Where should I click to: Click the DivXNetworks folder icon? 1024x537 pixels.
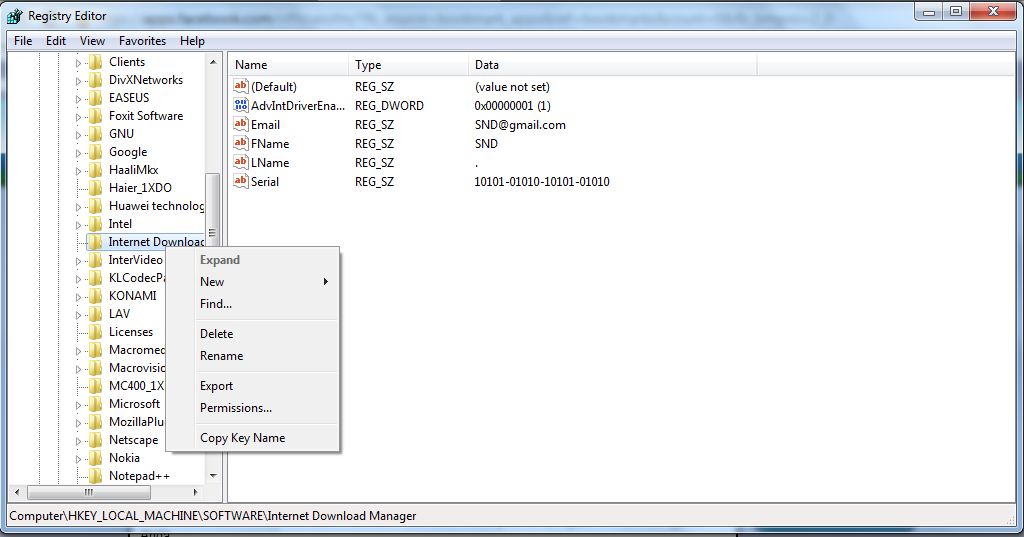click(x=95, y=80)
